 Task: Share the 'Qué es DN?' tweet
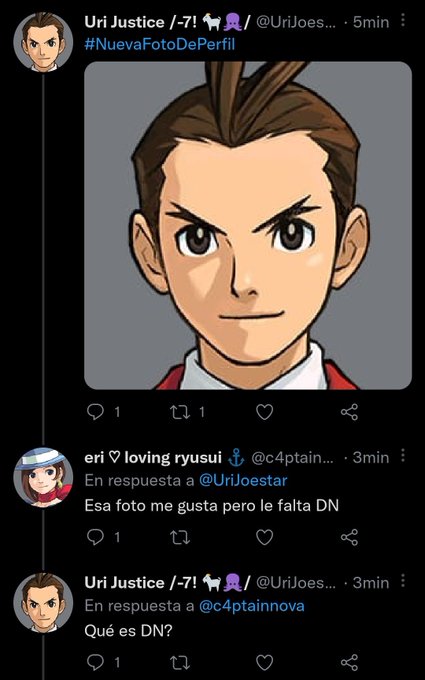(350, 662)
